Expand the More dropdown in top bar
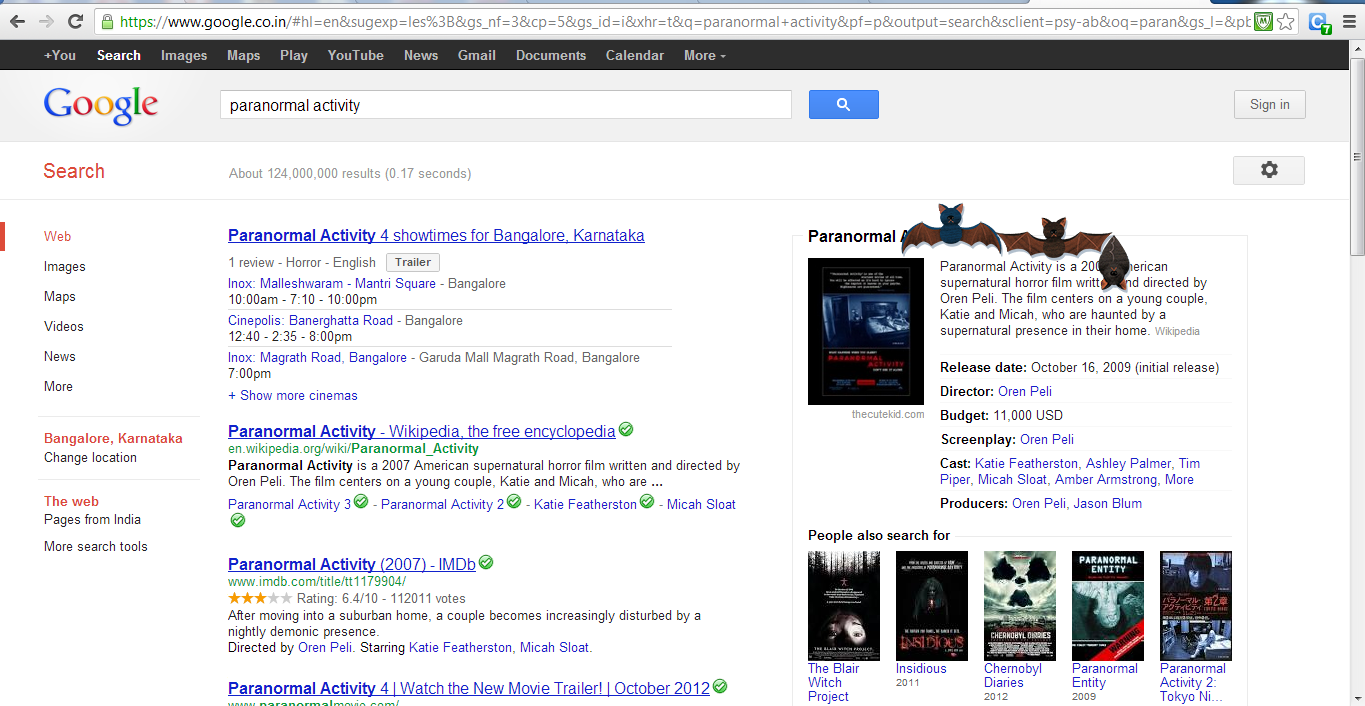 [x=705, y=55]
